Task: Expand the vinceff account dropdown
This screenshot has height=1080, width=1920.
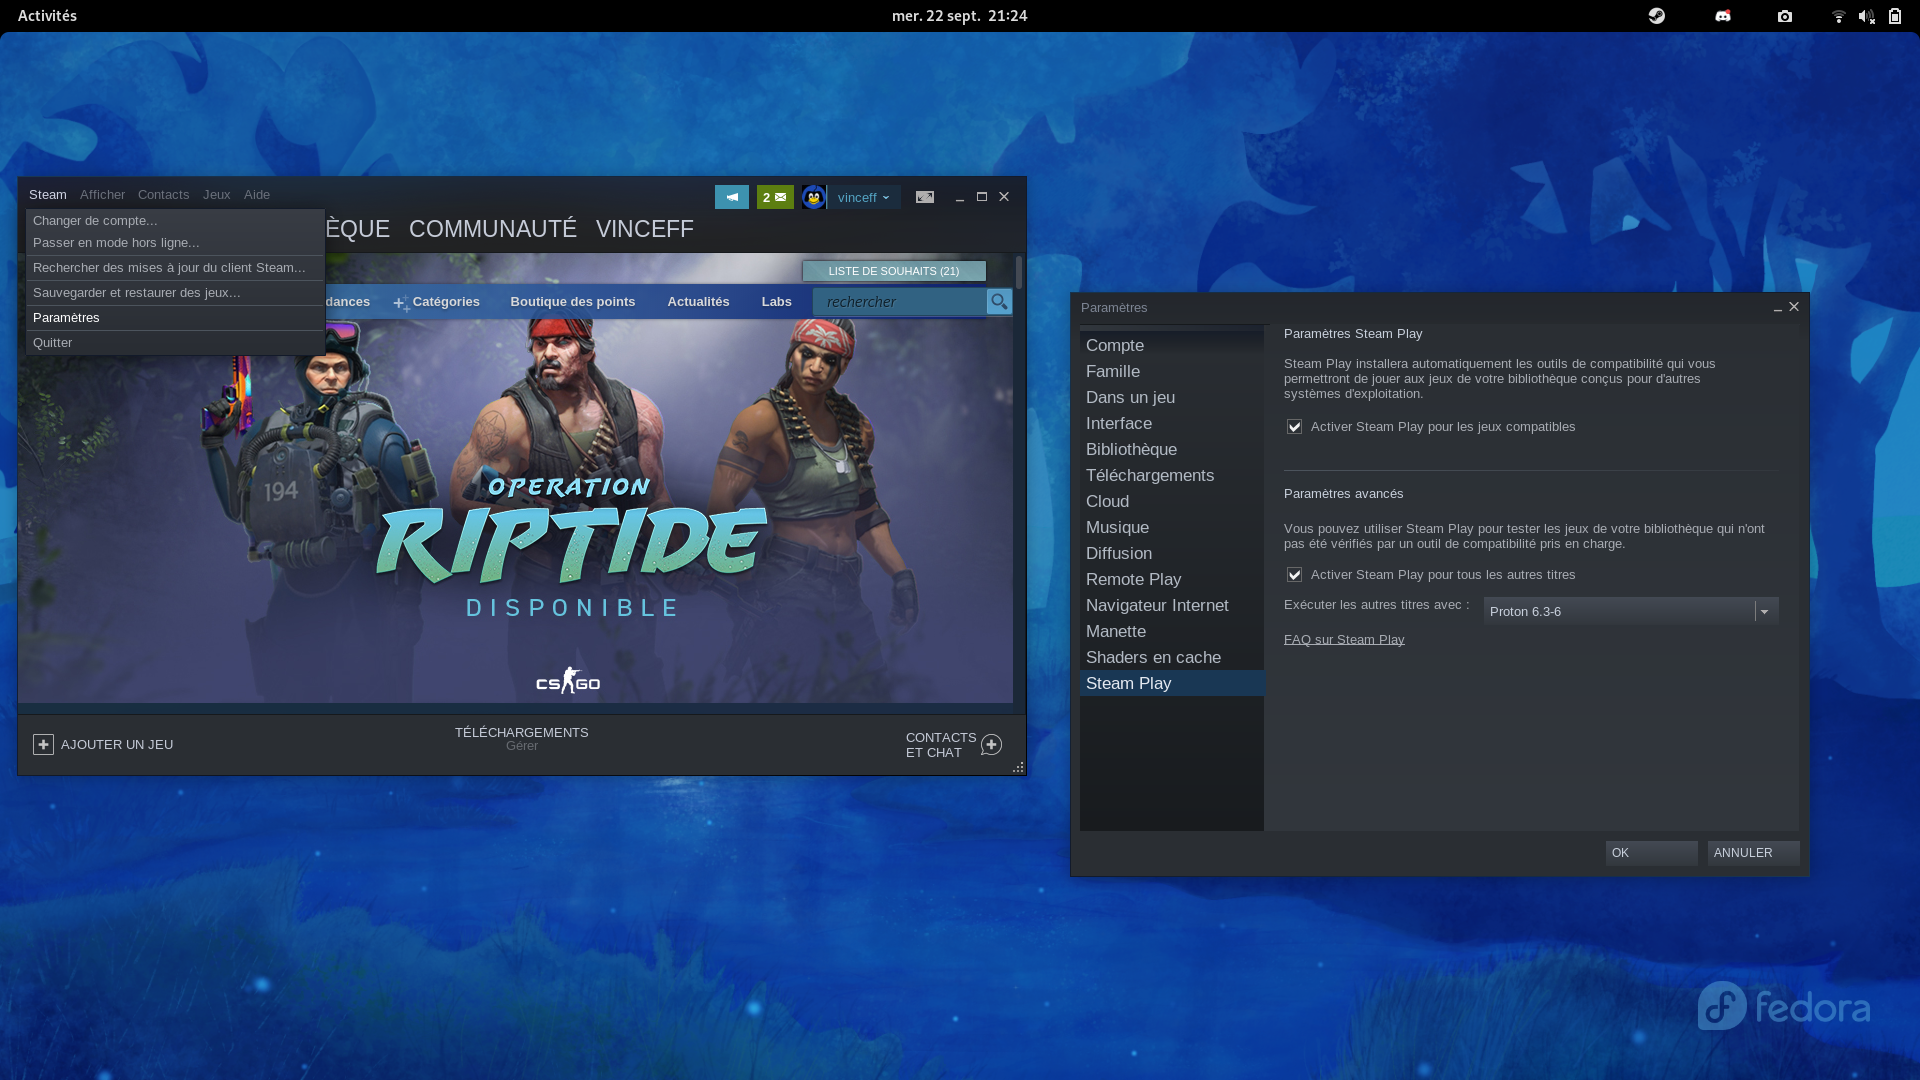Action: tap(863, 197)
